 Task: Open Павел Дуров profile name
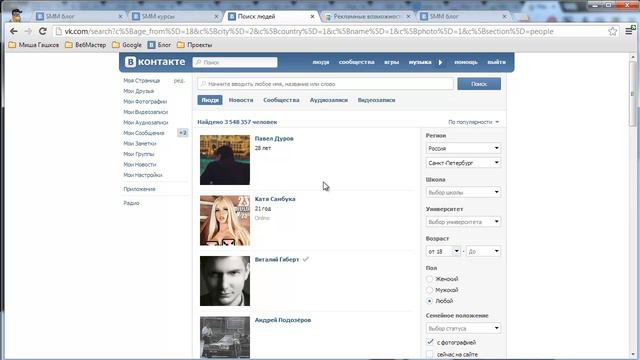tap(274, 138)
